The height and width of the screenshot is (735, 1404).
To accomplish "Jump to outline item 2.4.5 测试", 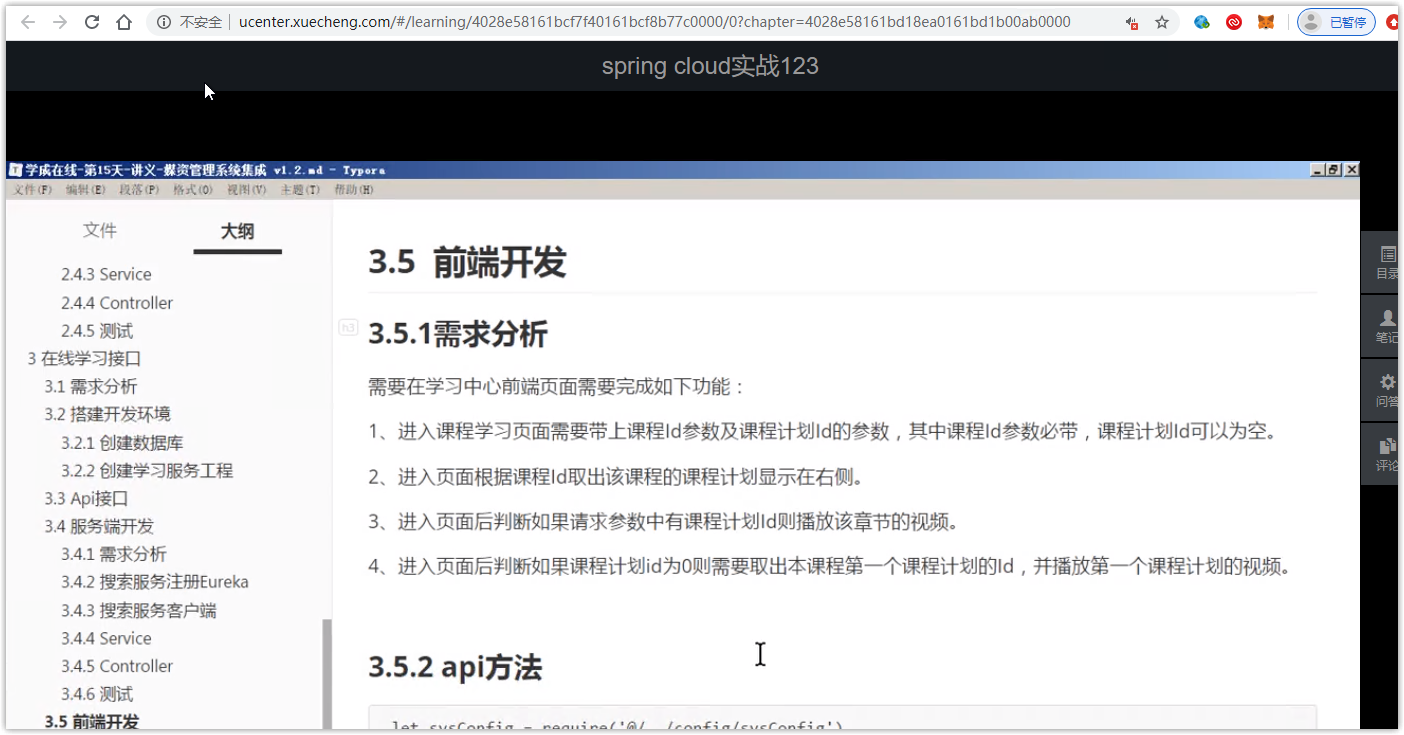I will coord(97,330).
